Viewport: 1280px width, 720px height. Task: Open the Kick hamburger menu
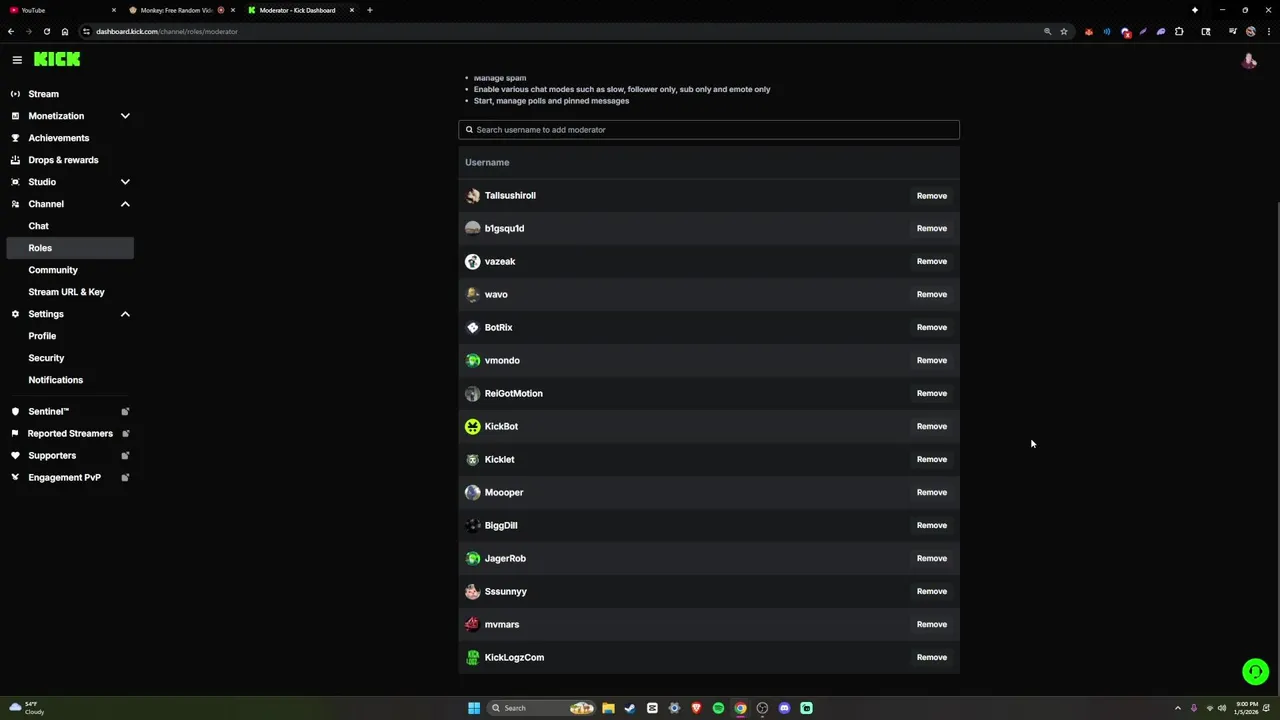[x=17, y=60]
